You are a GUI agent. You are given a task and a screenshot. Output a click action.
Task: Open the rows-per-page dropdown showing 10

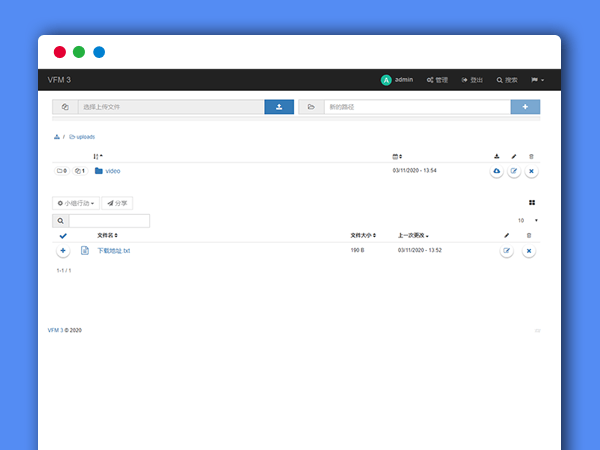527,220
